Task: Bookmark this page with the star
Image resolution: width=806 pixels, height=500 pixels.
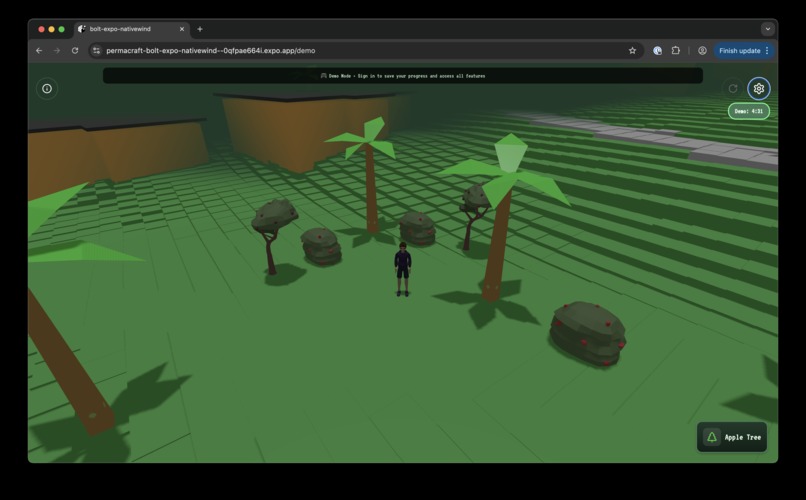Action: point(632,51)
